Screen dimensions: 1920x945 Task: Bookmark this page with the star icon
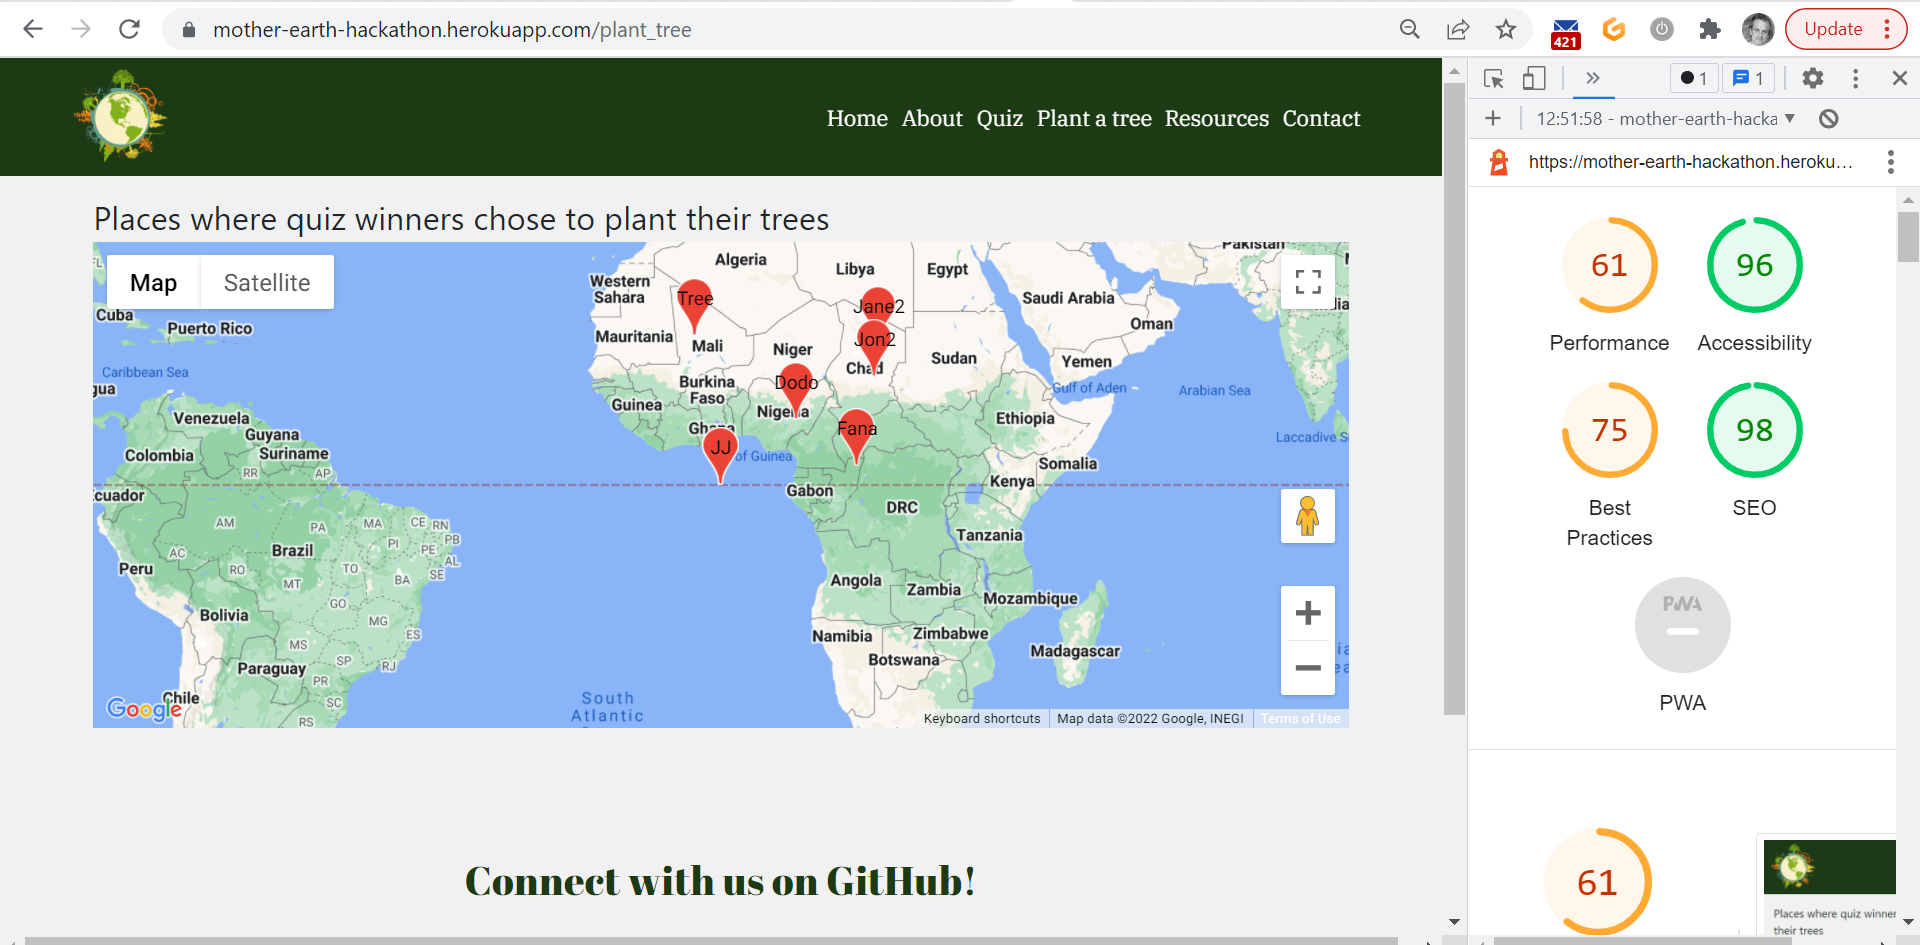[1506, 29]
